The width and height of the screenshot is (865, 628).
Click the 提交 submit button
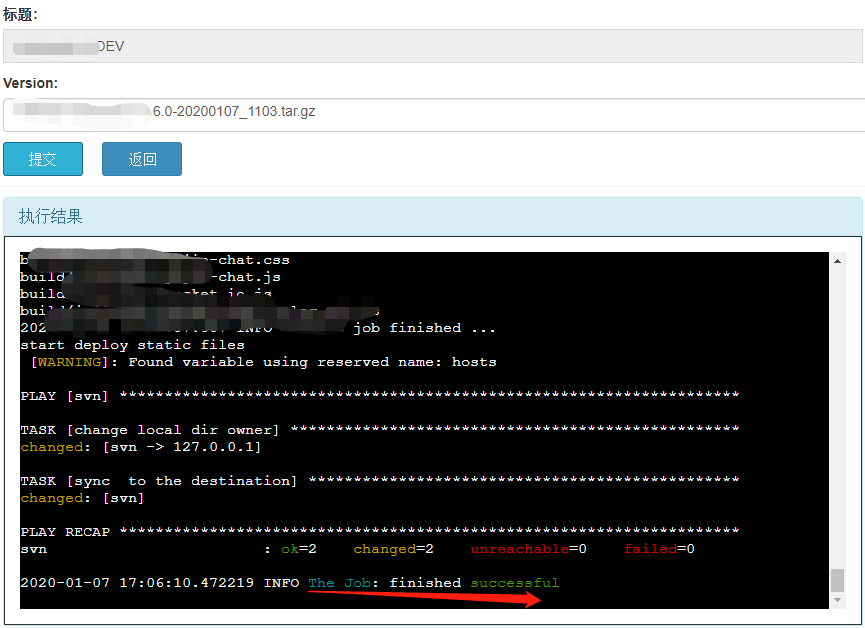(x=43, y=159)
